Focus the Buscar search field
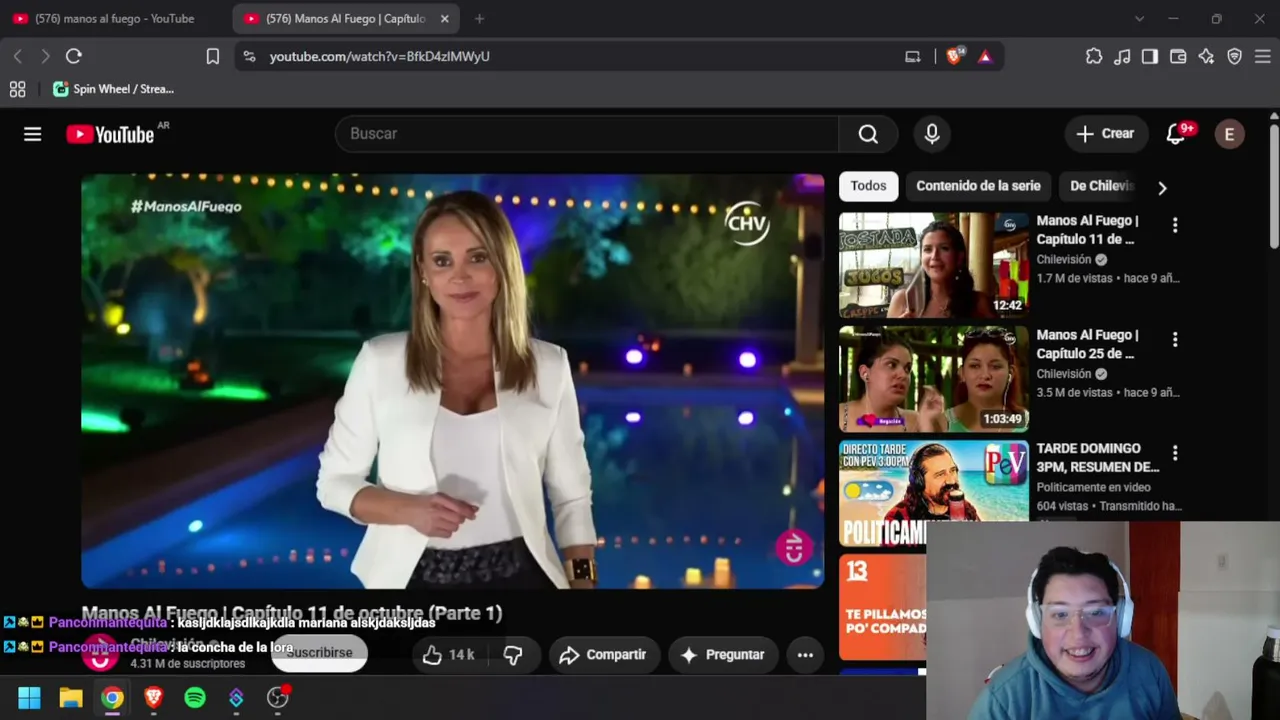1280x720 pixels. pyautogui.click(x=587, y=134)
